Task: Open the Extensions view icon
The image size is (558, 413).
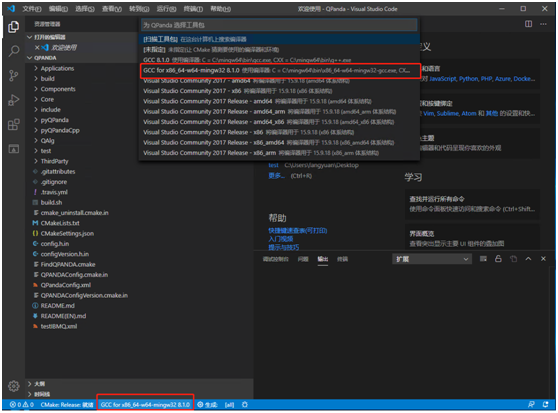Action: click(14, 125)
